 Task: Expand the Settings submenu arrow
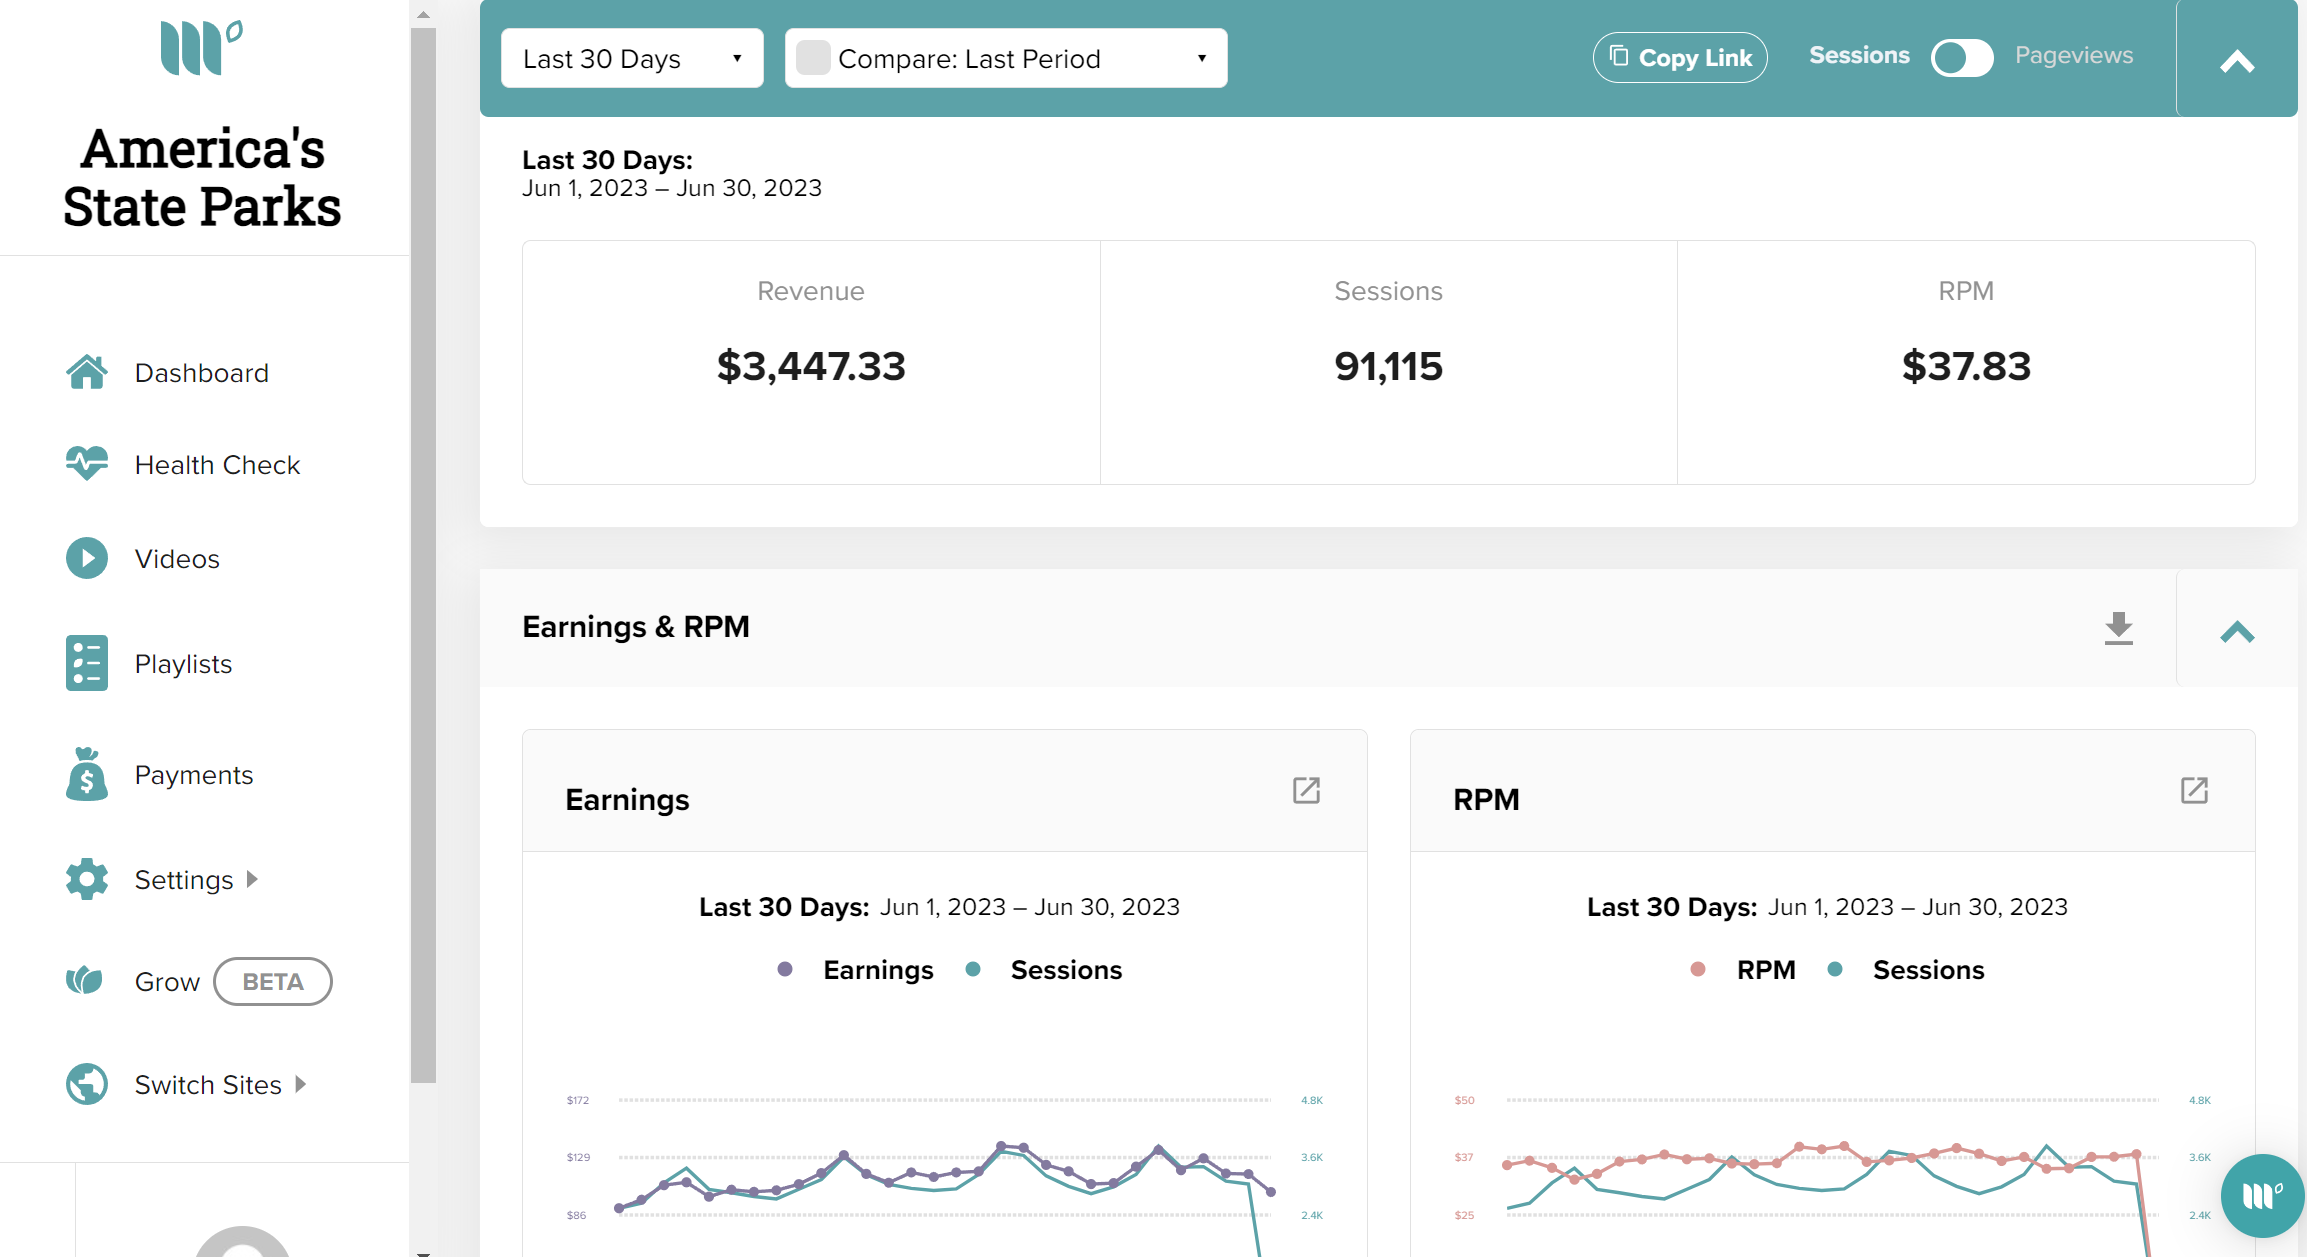click(x=252, y=879)
